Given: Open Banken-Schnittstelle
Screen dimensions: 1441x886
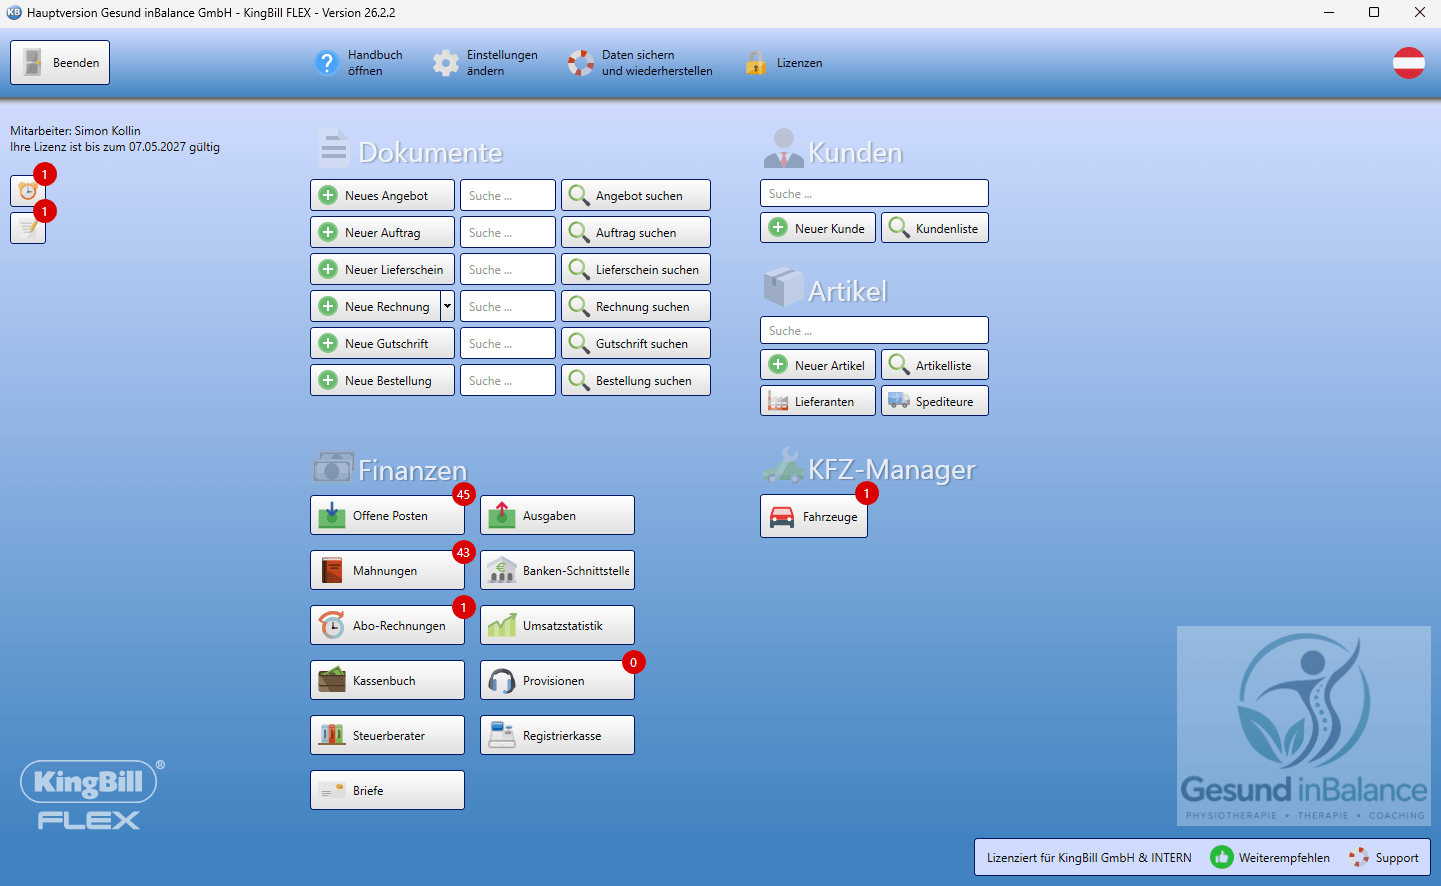Looking at the screenshot, I should click(x=557, y=570).
